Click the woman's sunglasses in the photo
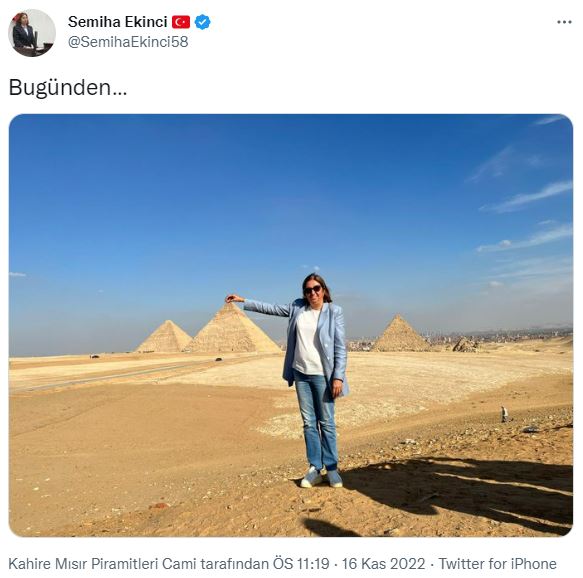Image resolution: width=583 pixels, height=578 pixels. click(313, 290)
